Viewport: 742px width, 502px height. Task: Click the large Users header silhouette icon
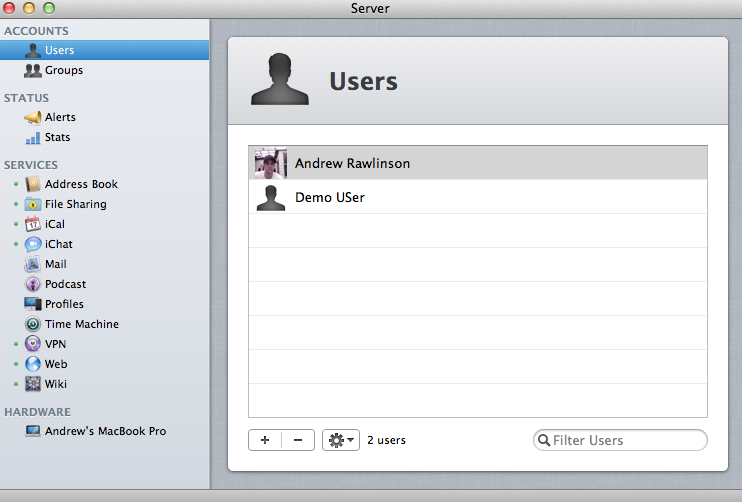(280, 79)
